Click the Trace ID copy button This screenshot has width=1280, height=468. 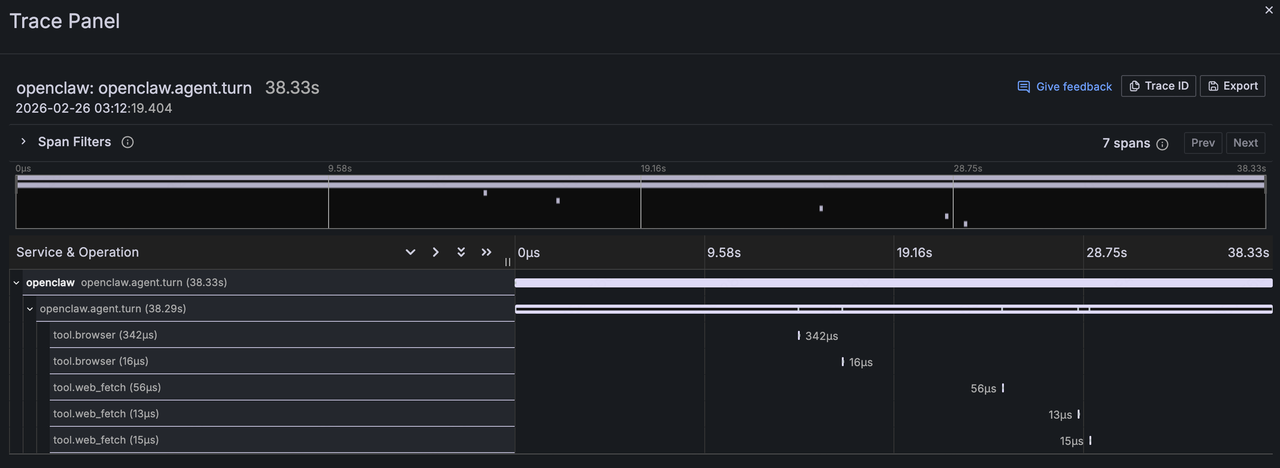pyautogui.click(x=1158, y=86)
